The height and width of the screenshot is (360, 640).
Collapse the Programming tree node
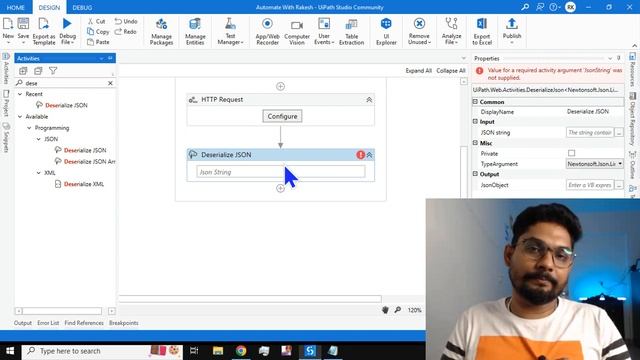click(29, 128)
